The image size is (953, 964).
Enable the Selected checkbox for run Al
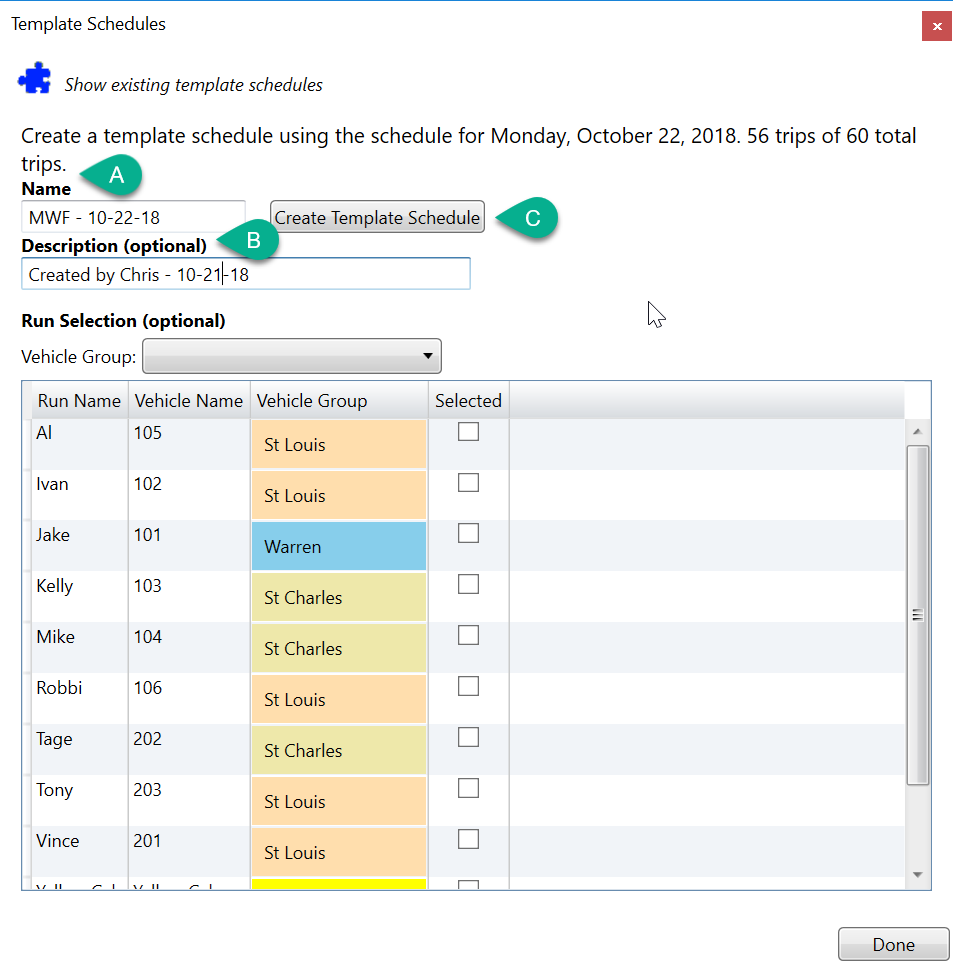coord(468,431)
